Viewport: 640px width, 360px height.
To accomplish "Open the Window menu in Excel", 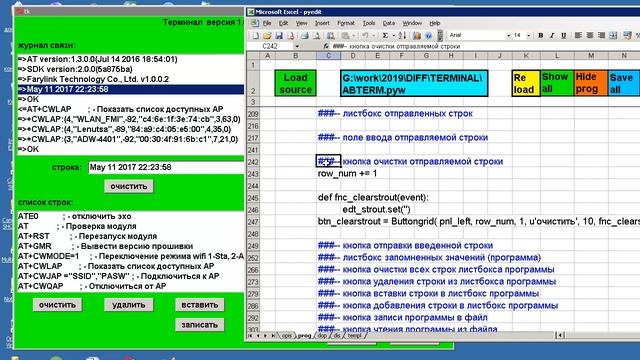I will 412,23.
